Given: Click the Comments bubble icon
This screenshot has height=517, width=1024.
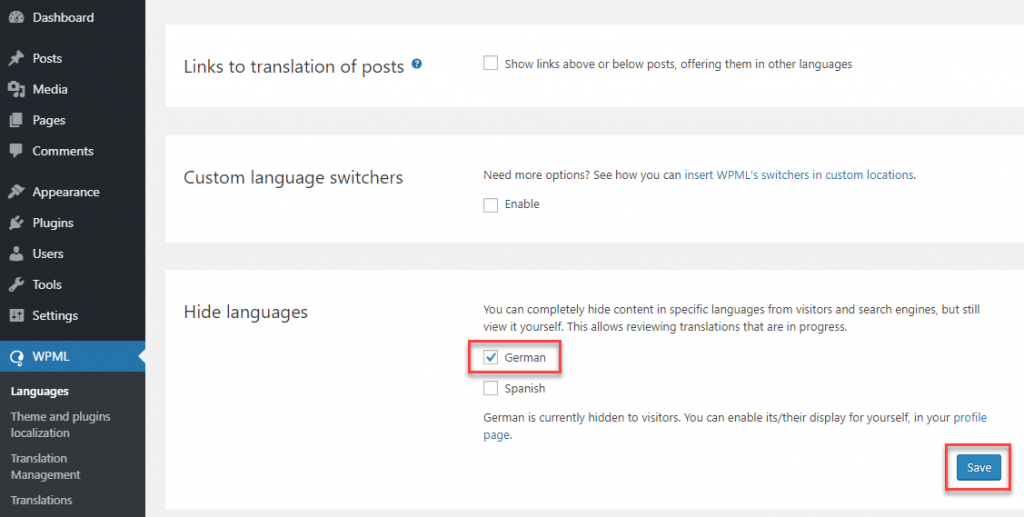Looking at the screenshot, I should [16, 151].
